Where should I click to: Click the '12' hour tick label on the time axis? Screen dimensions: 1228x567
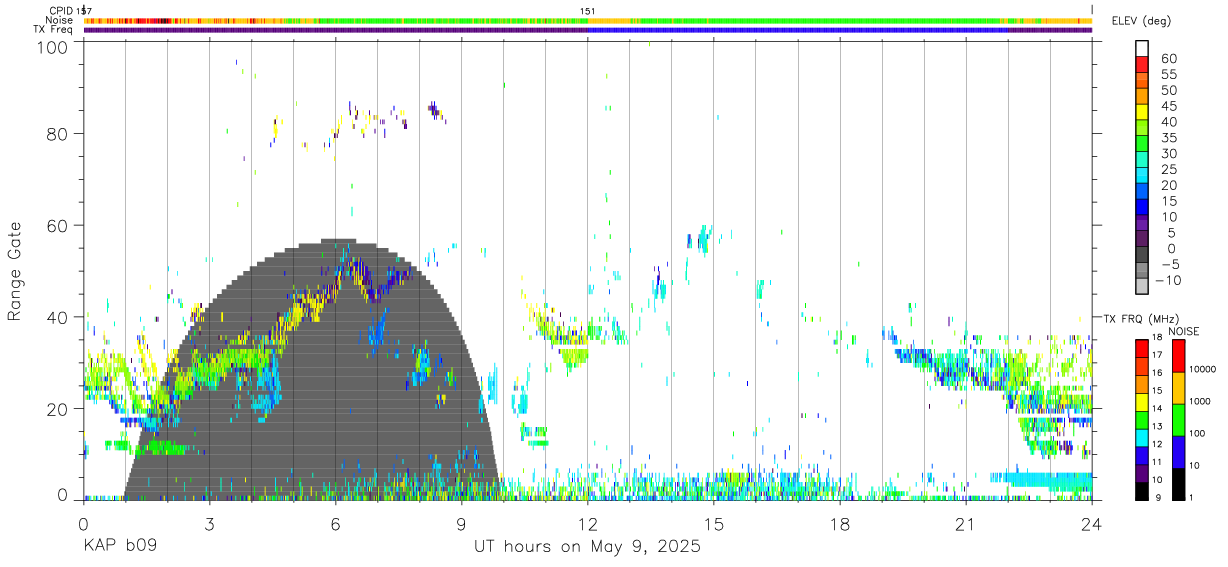588,523
